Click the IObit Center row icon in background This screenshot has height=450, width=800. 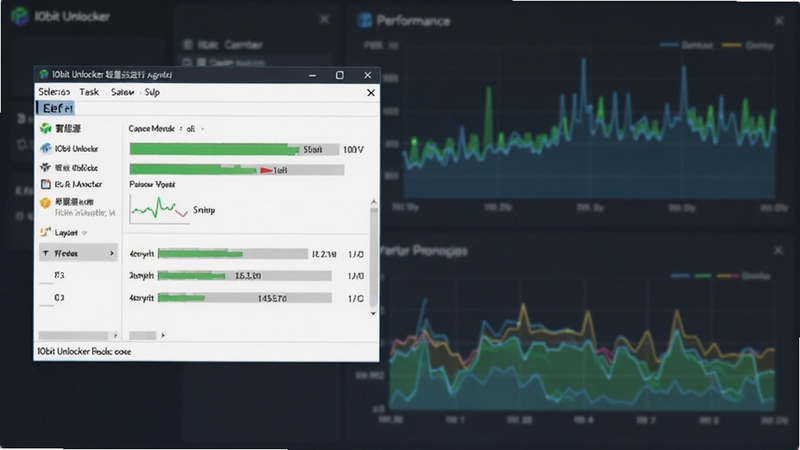[x=188, y=45]
